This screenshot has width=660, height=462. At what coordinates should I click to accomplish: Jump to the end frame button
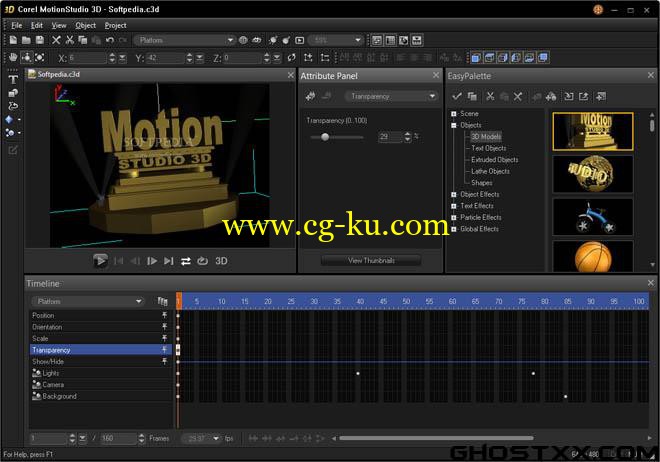pyautogui.click(x=169, y=261)
